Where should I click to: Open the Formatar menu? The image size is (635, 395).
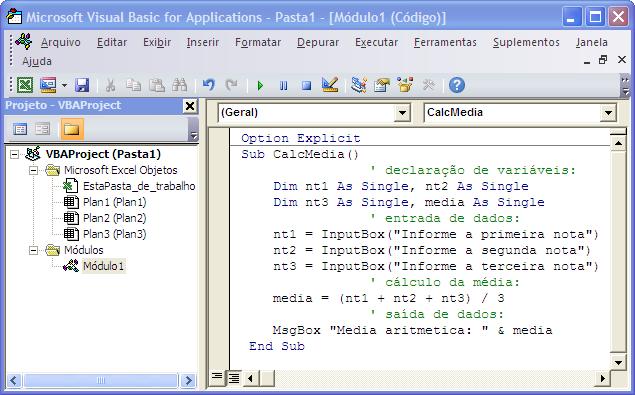(x=258, y=42)
